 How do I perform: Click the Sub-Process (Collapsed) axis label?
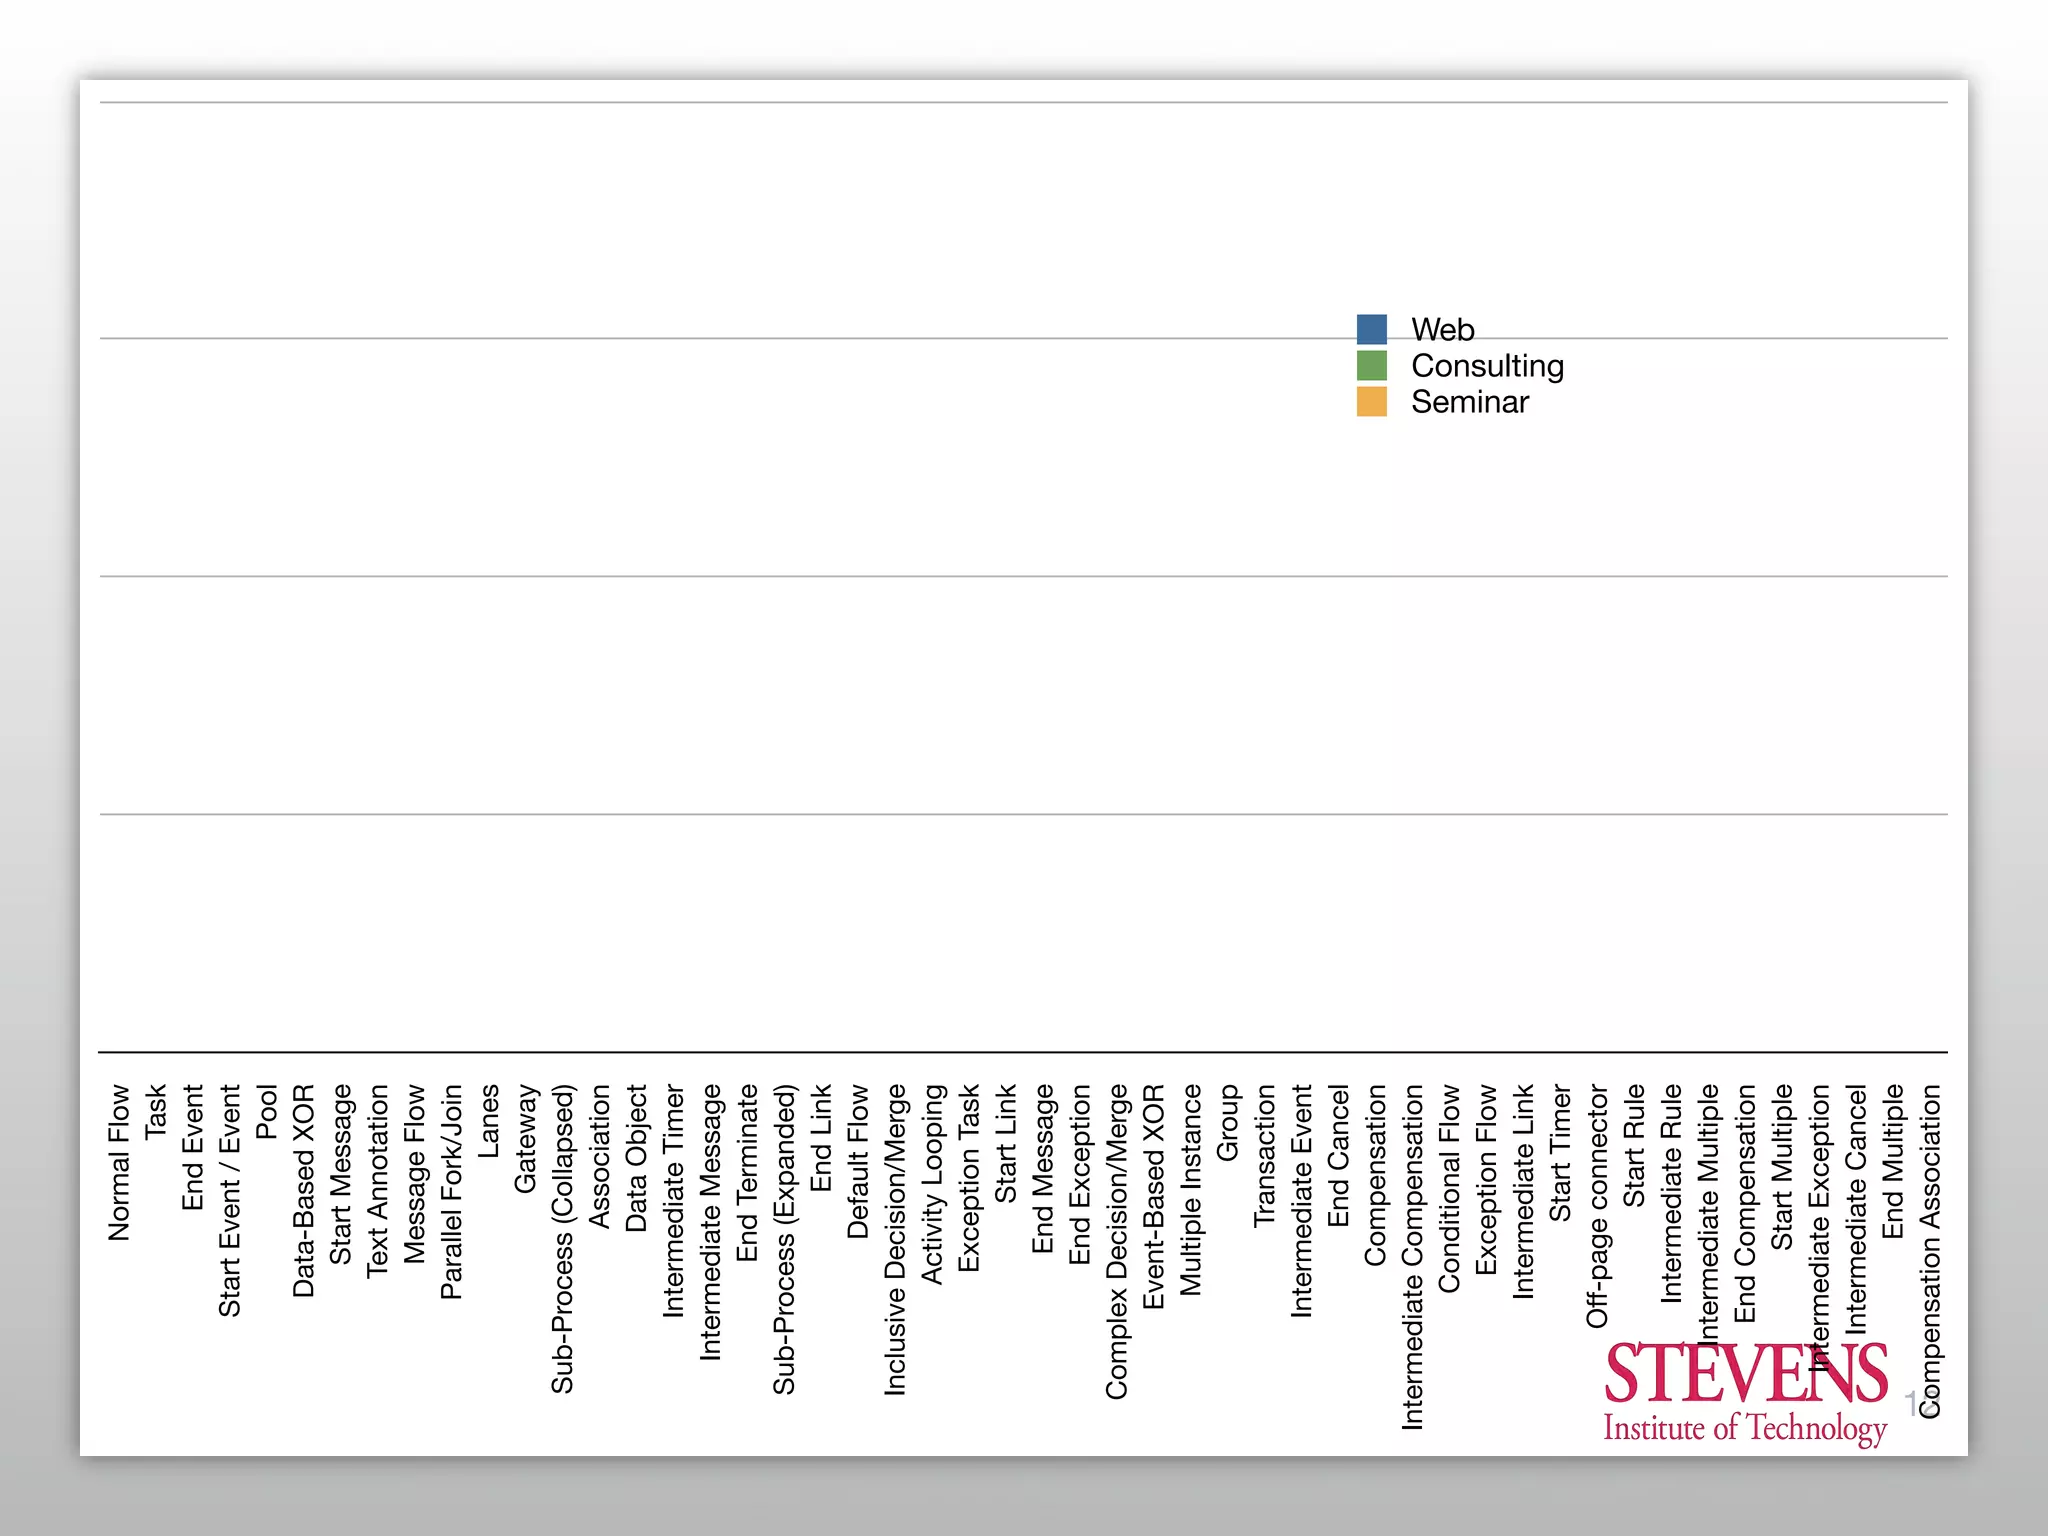coord(562,1238)
